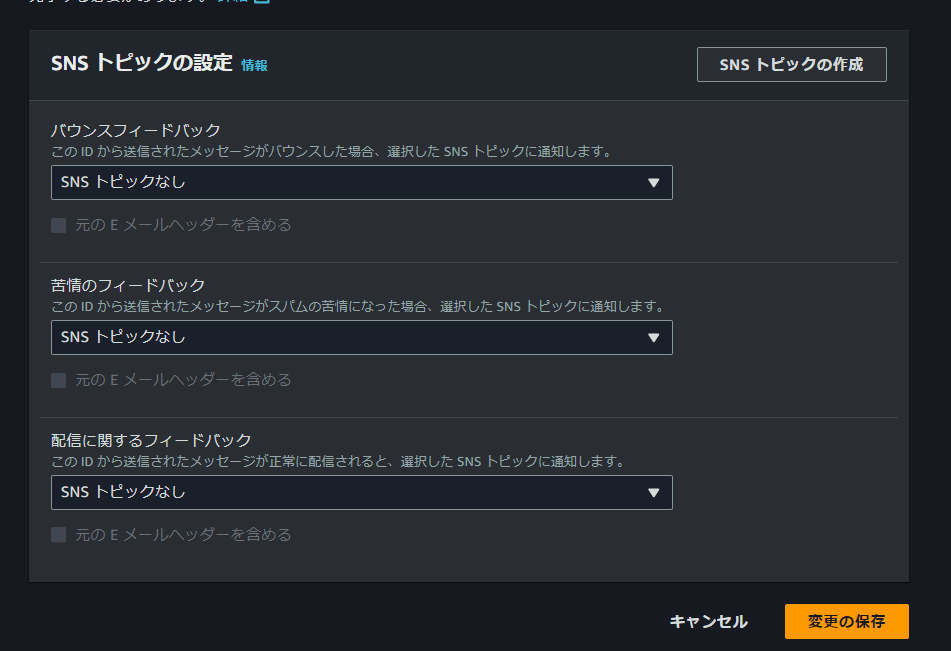Open the 苦情のフィードバック SNS topic dropdown
This screenshot has height=651, width=951.
[361, 337]
